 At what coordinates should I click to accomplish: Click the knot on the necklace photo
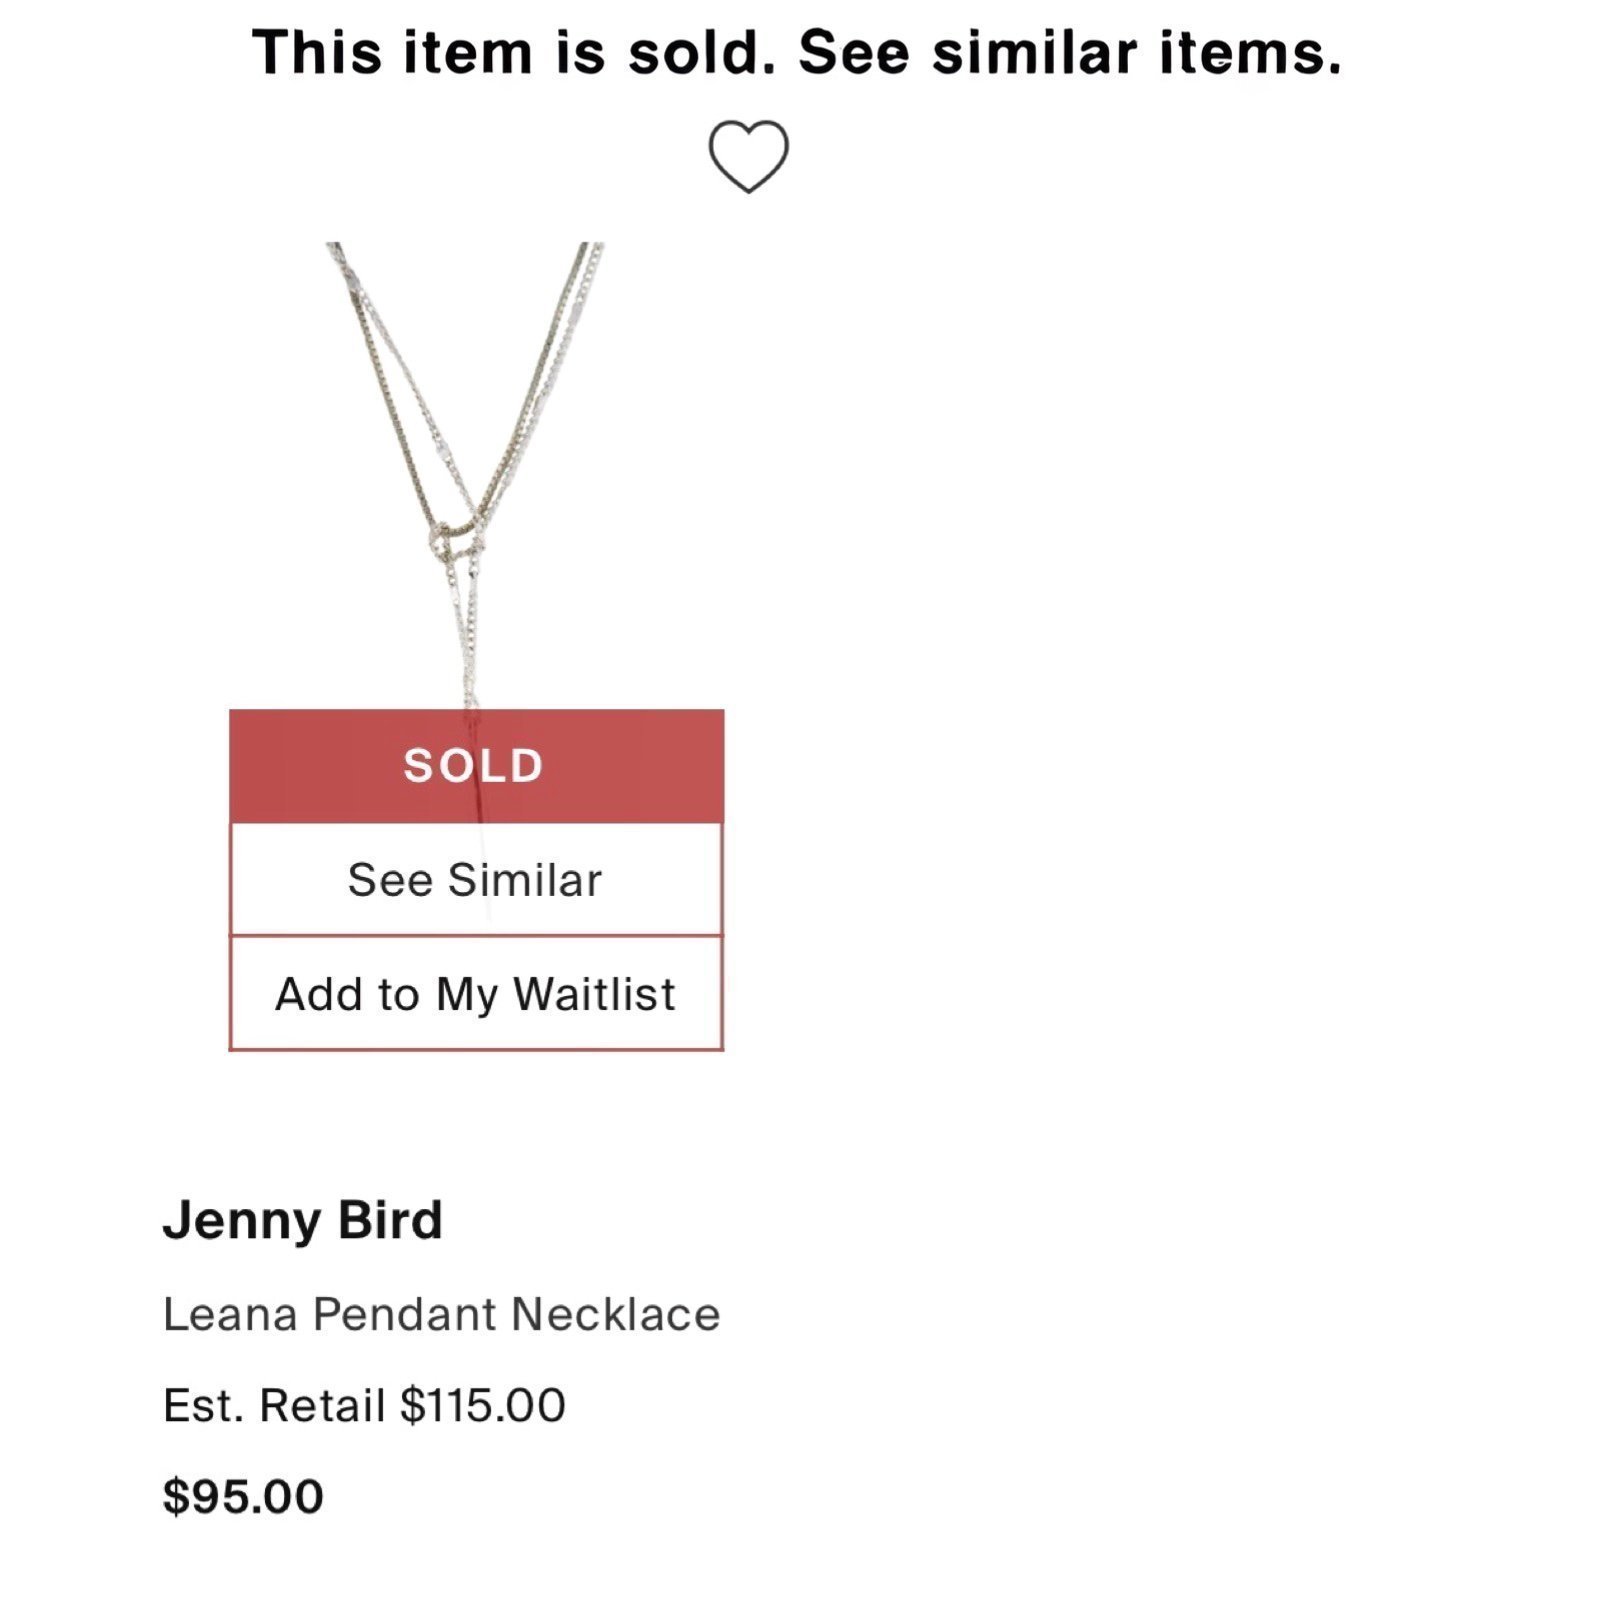(x=458, y=540)
